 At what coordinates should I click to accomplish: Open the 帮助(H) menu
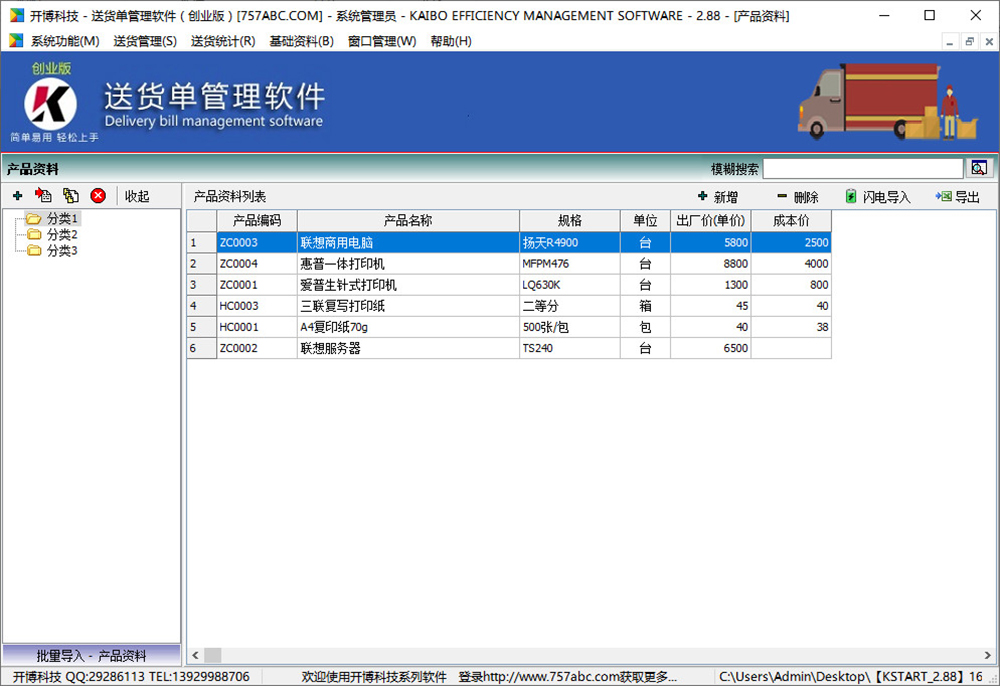[451, 41]
